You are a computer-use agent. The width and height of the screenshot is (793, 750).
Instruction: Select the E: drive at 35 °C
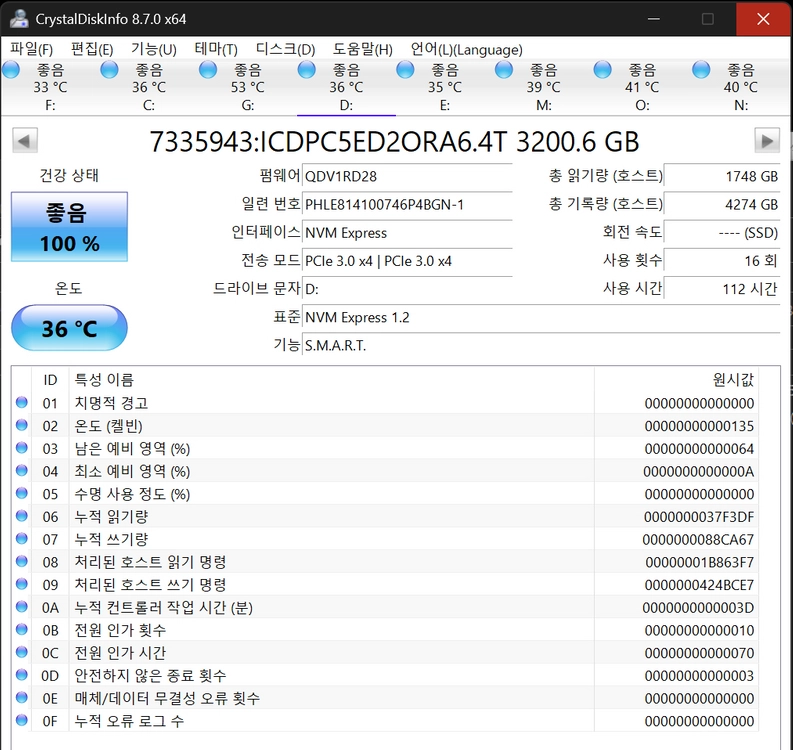445,87
